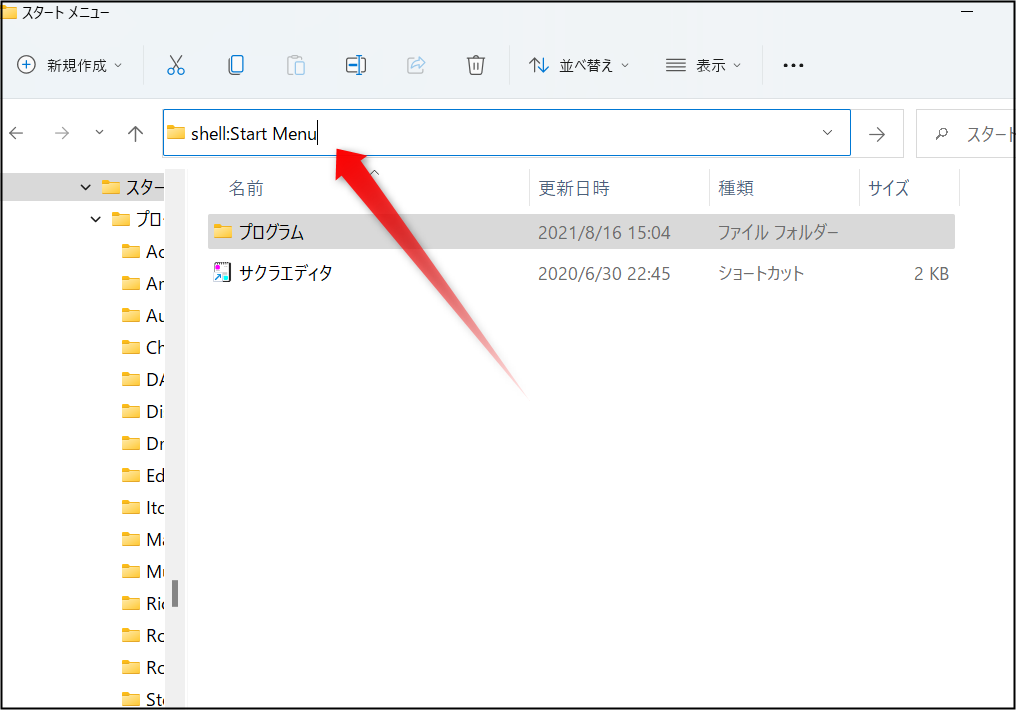Select the サクラエディタ shortcut

pyautogui.click(x=285, y=273)
